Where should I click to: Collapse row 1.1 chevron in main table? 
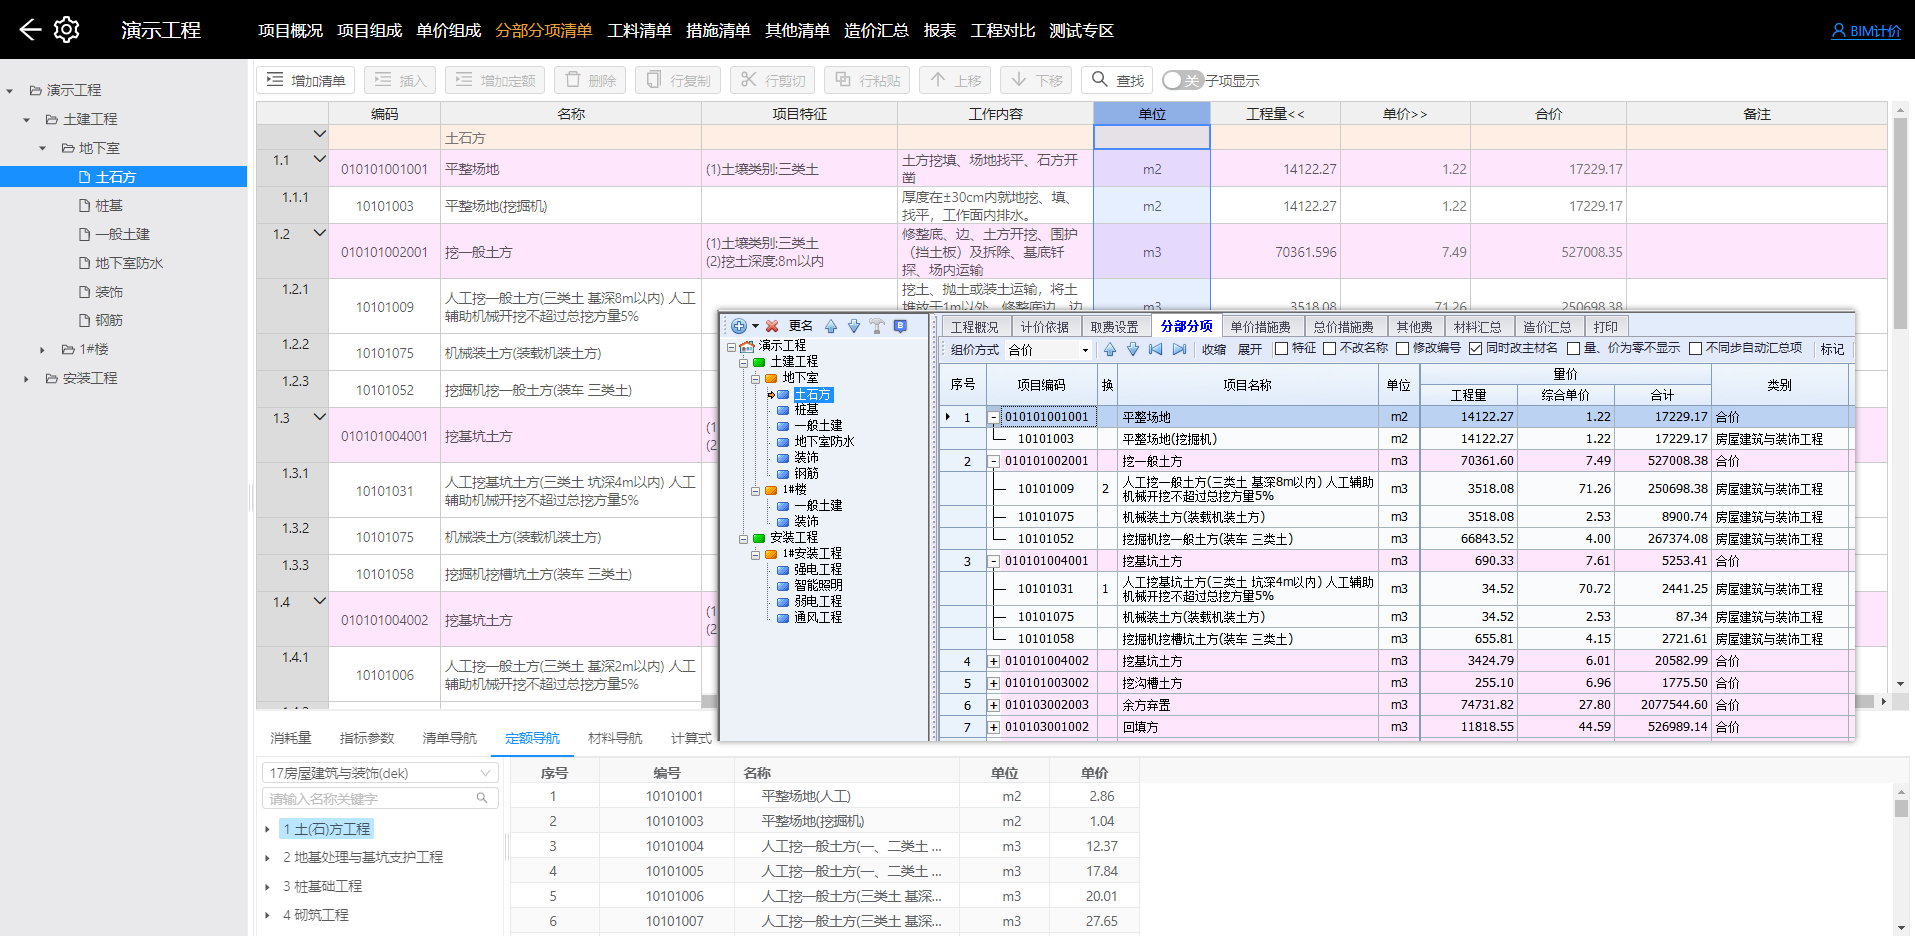(x=319, y=159)
